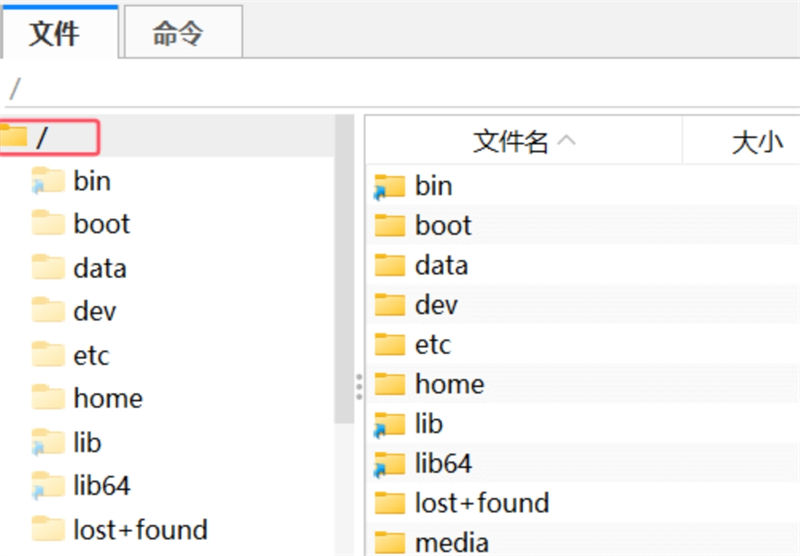Click data folder icon in left tree
800x556 pixels.
click(47, 268)
